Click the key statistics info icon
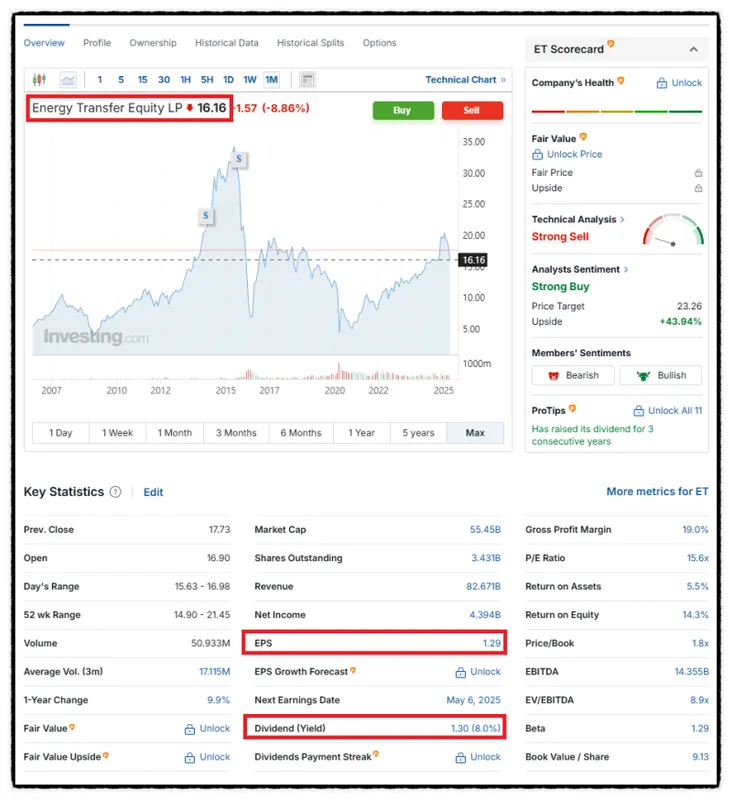This screenshot has width=732, height=800. pyautogui.click(x=116, y=492)
